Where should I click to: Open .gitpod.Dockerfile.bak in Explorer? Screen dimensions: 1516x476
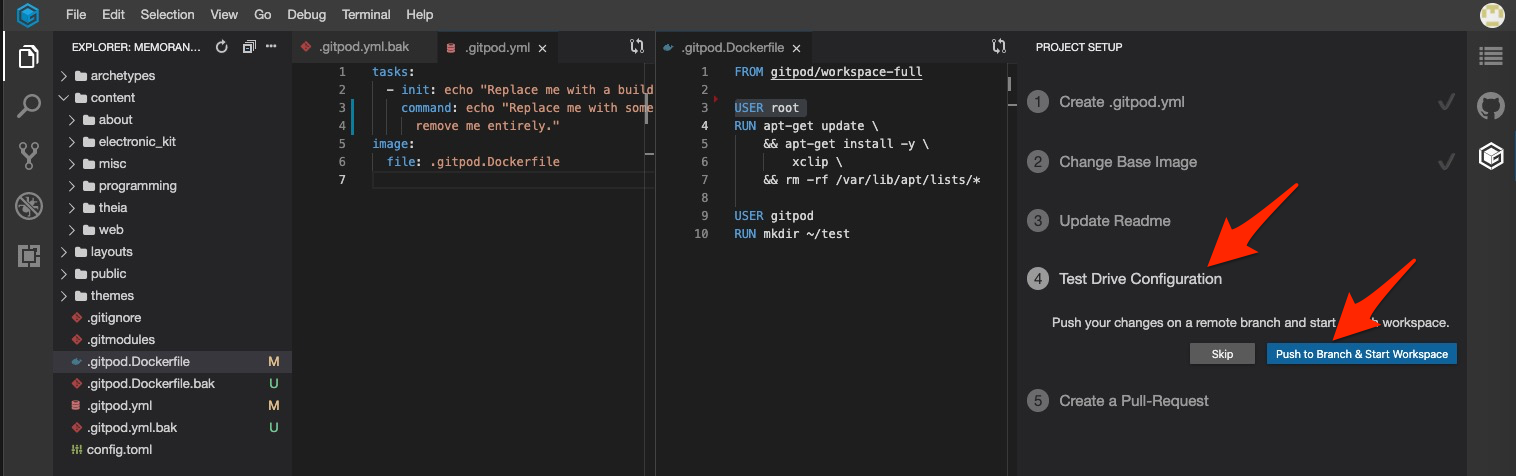coord(172,384)
